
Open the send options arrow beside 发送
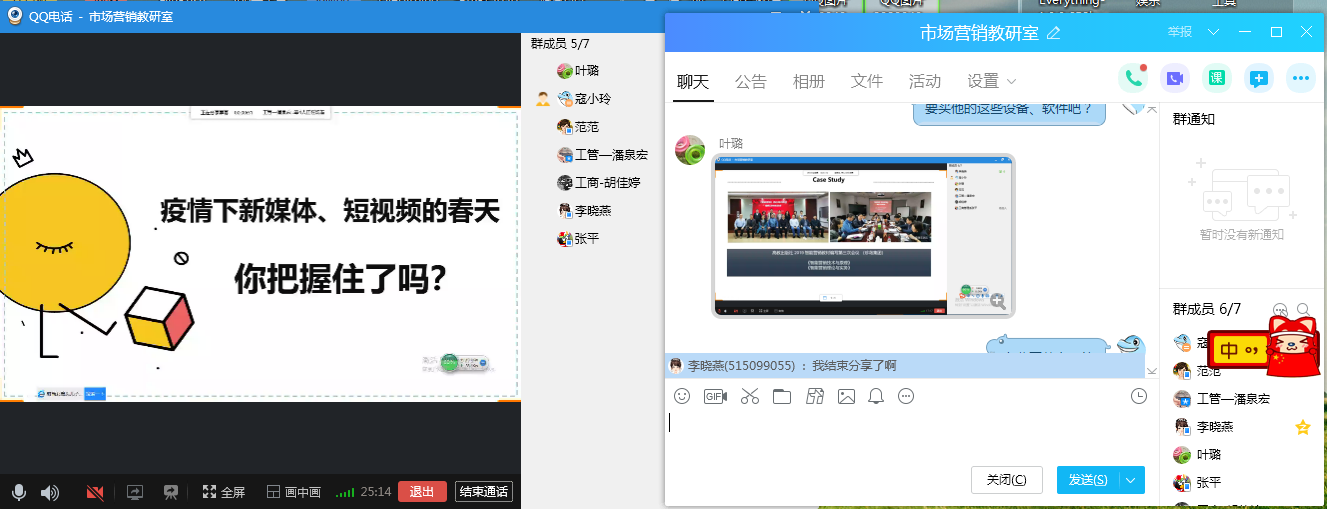coord(1132,480)
